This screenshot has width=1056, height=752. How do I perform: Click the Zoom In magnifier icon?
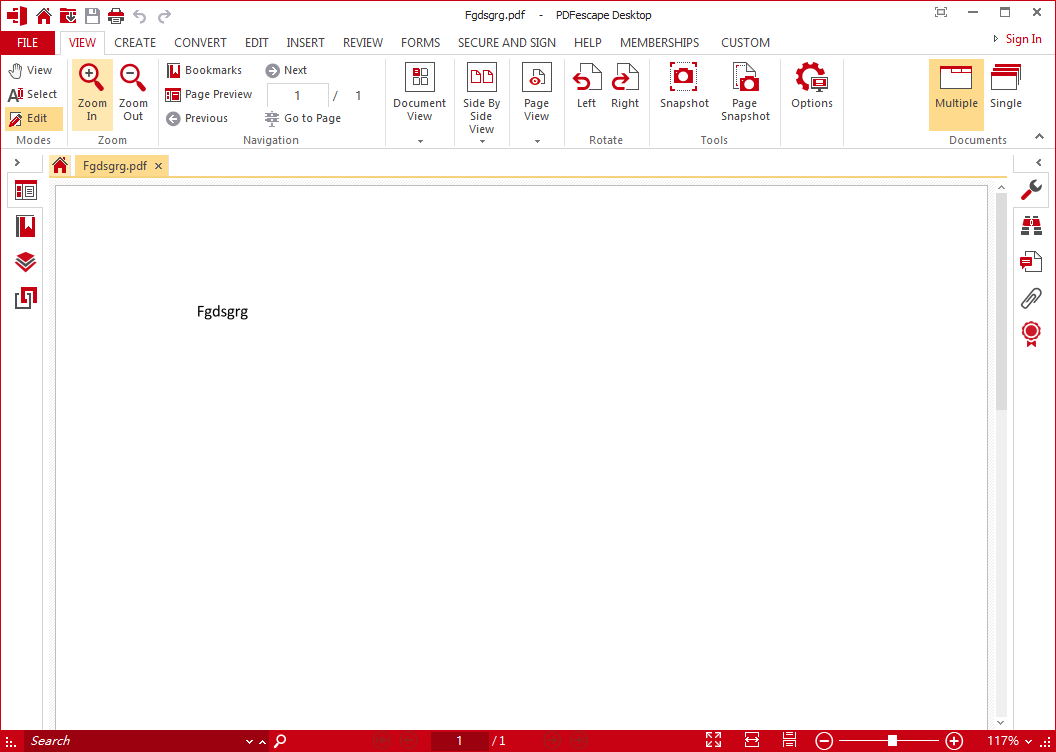point(92,79)
